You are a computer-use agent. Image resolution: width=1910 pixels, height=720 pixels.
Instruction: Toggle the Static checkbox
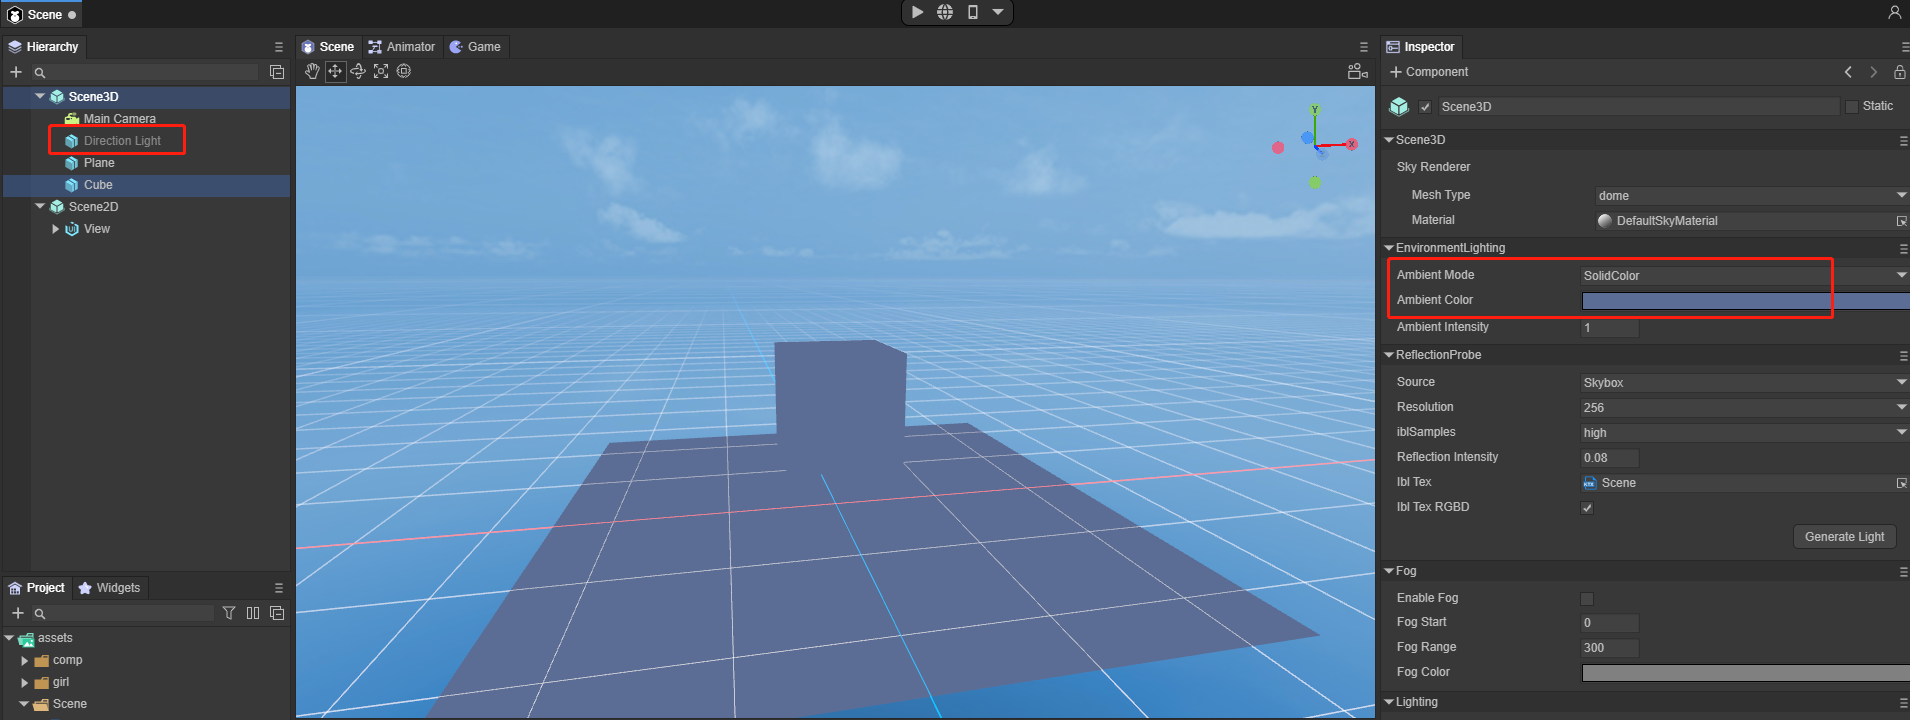(x=1852, y=107)
